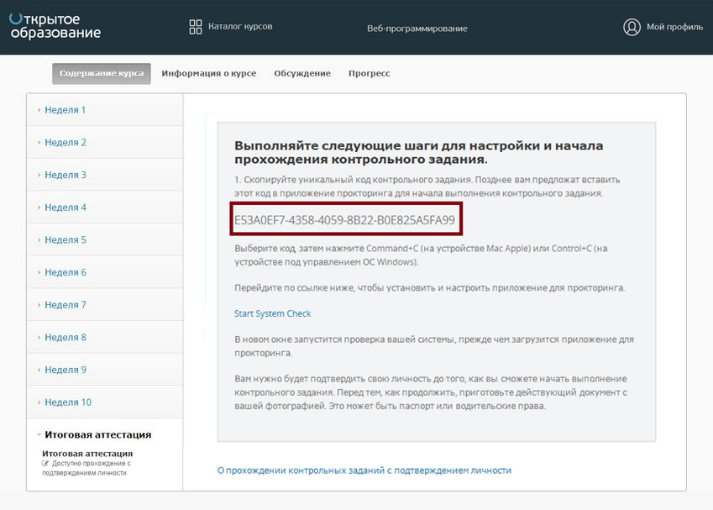Switch to Прогресс tab
Screen dimensions: 713x510
(x=369, y=73)
